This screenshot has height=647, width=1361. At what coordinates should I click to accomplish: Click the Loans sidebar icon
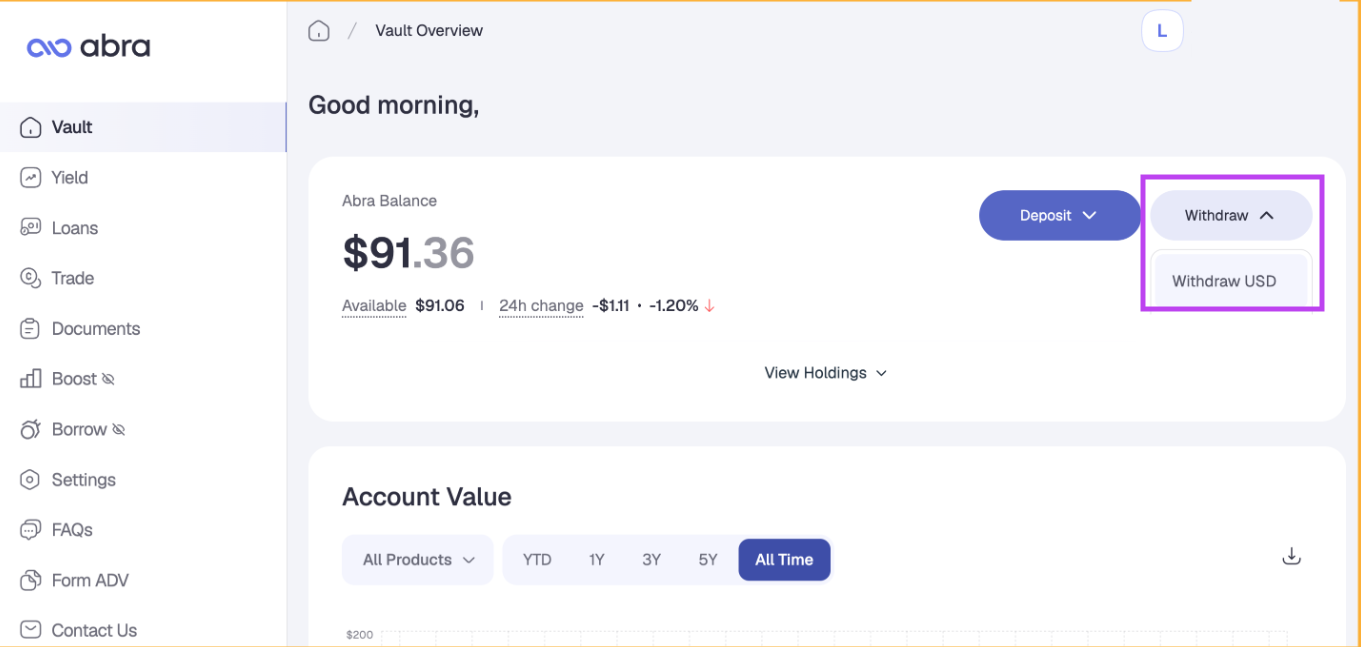point(31,227)
